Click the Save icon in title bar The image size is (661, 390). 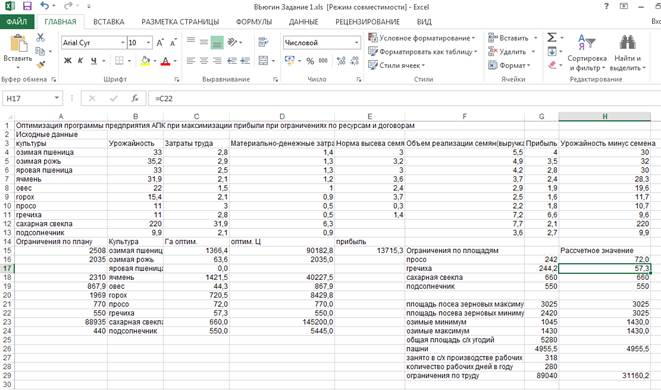point(27,6)
